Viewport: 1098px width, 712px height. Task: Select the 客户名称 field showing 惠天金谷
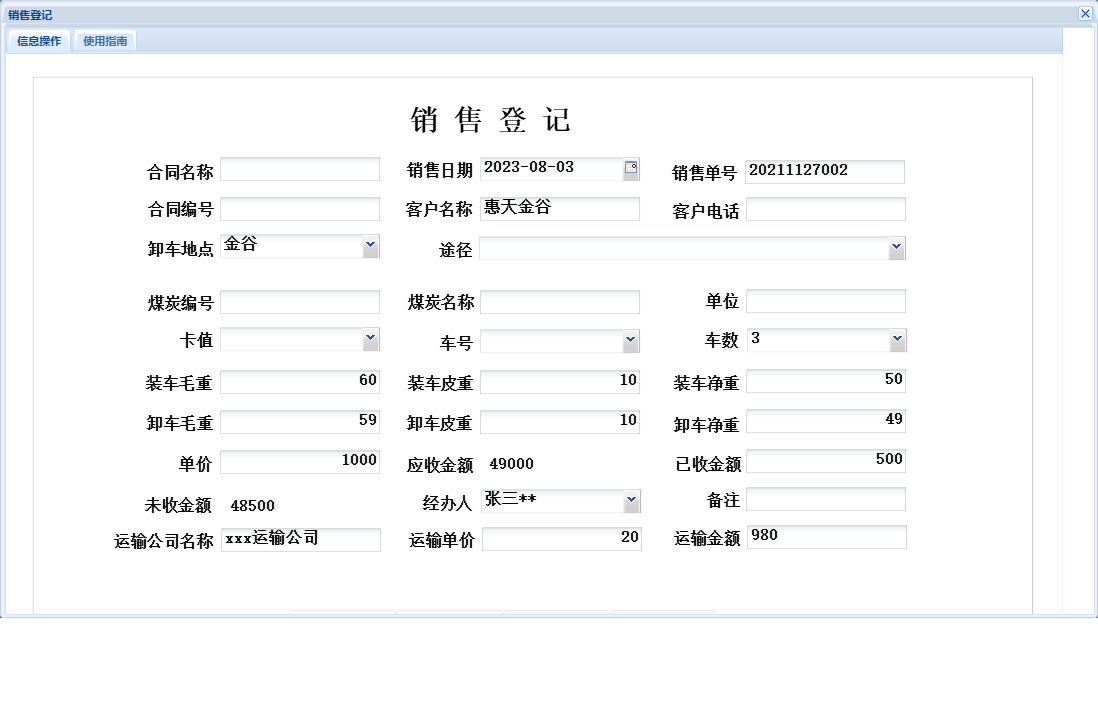point(560,209)
